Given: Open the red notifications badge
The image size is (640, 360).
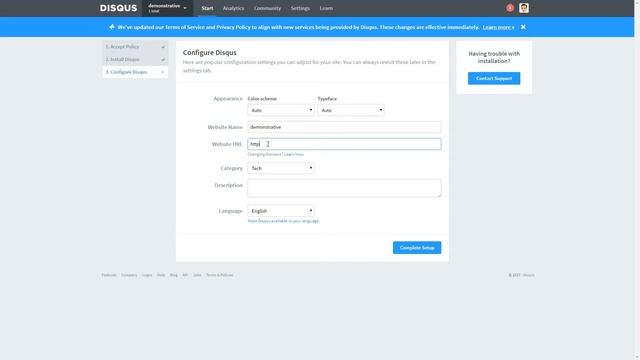Looking at the screenshot, I should coord(510,8).
